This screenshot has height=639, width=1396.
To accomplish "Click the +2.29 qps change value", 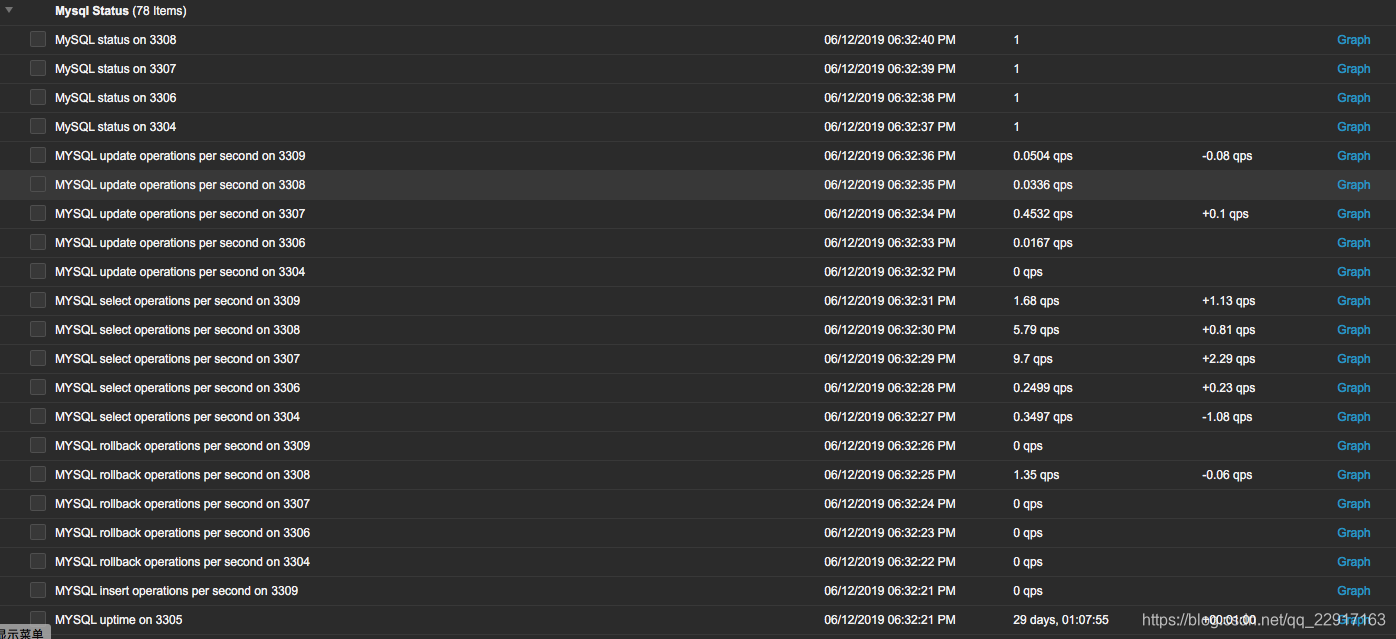I will pos(1228,359).
